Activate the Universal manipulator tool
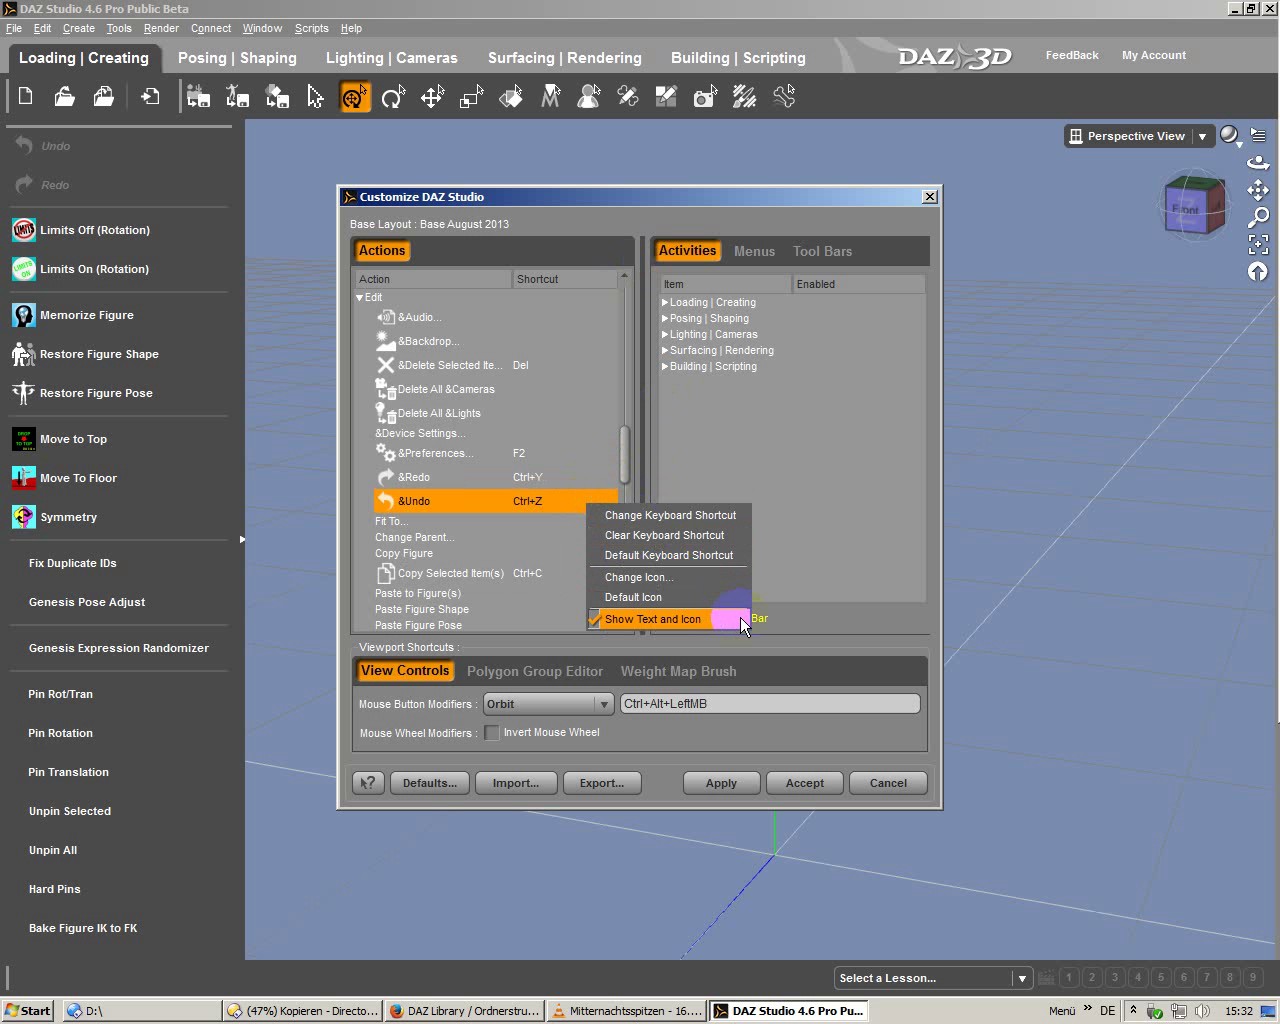This screenshot has height=1024, width=1280. pyautogui.click(x=354, y=97)
